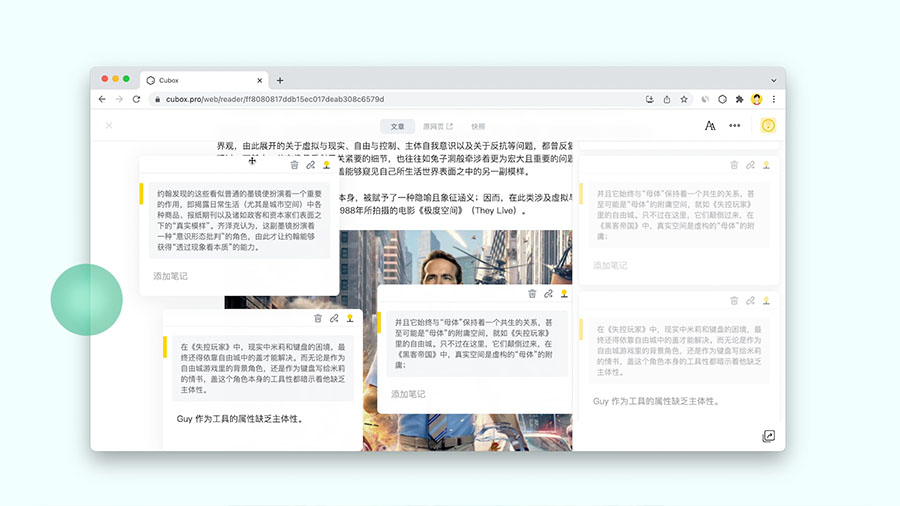Screen dimensions: 900x506
Task: Open the browser Extensions puzzle icon
Action: [739, 100]
